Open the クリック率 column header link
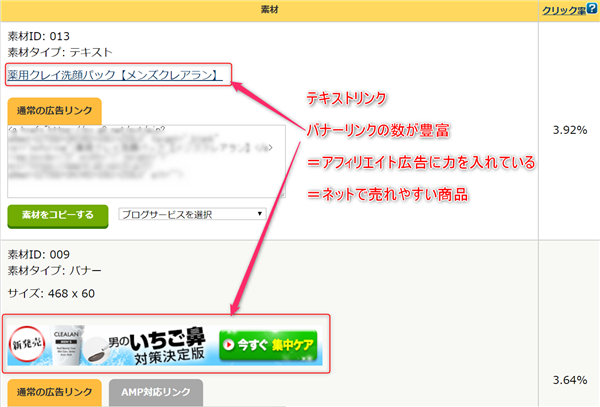 (564, 11)
